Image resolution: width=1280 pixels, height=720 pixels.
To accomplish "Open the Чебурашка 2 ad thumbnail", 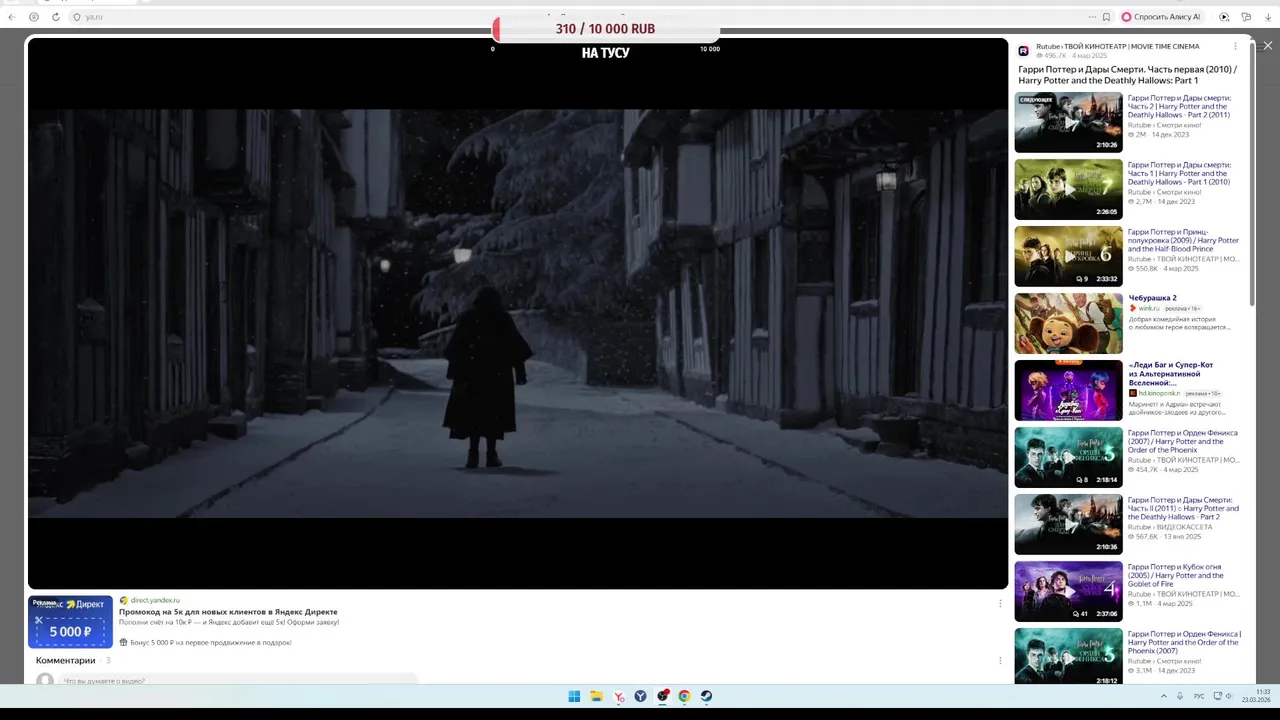I will pos(1068,323).
